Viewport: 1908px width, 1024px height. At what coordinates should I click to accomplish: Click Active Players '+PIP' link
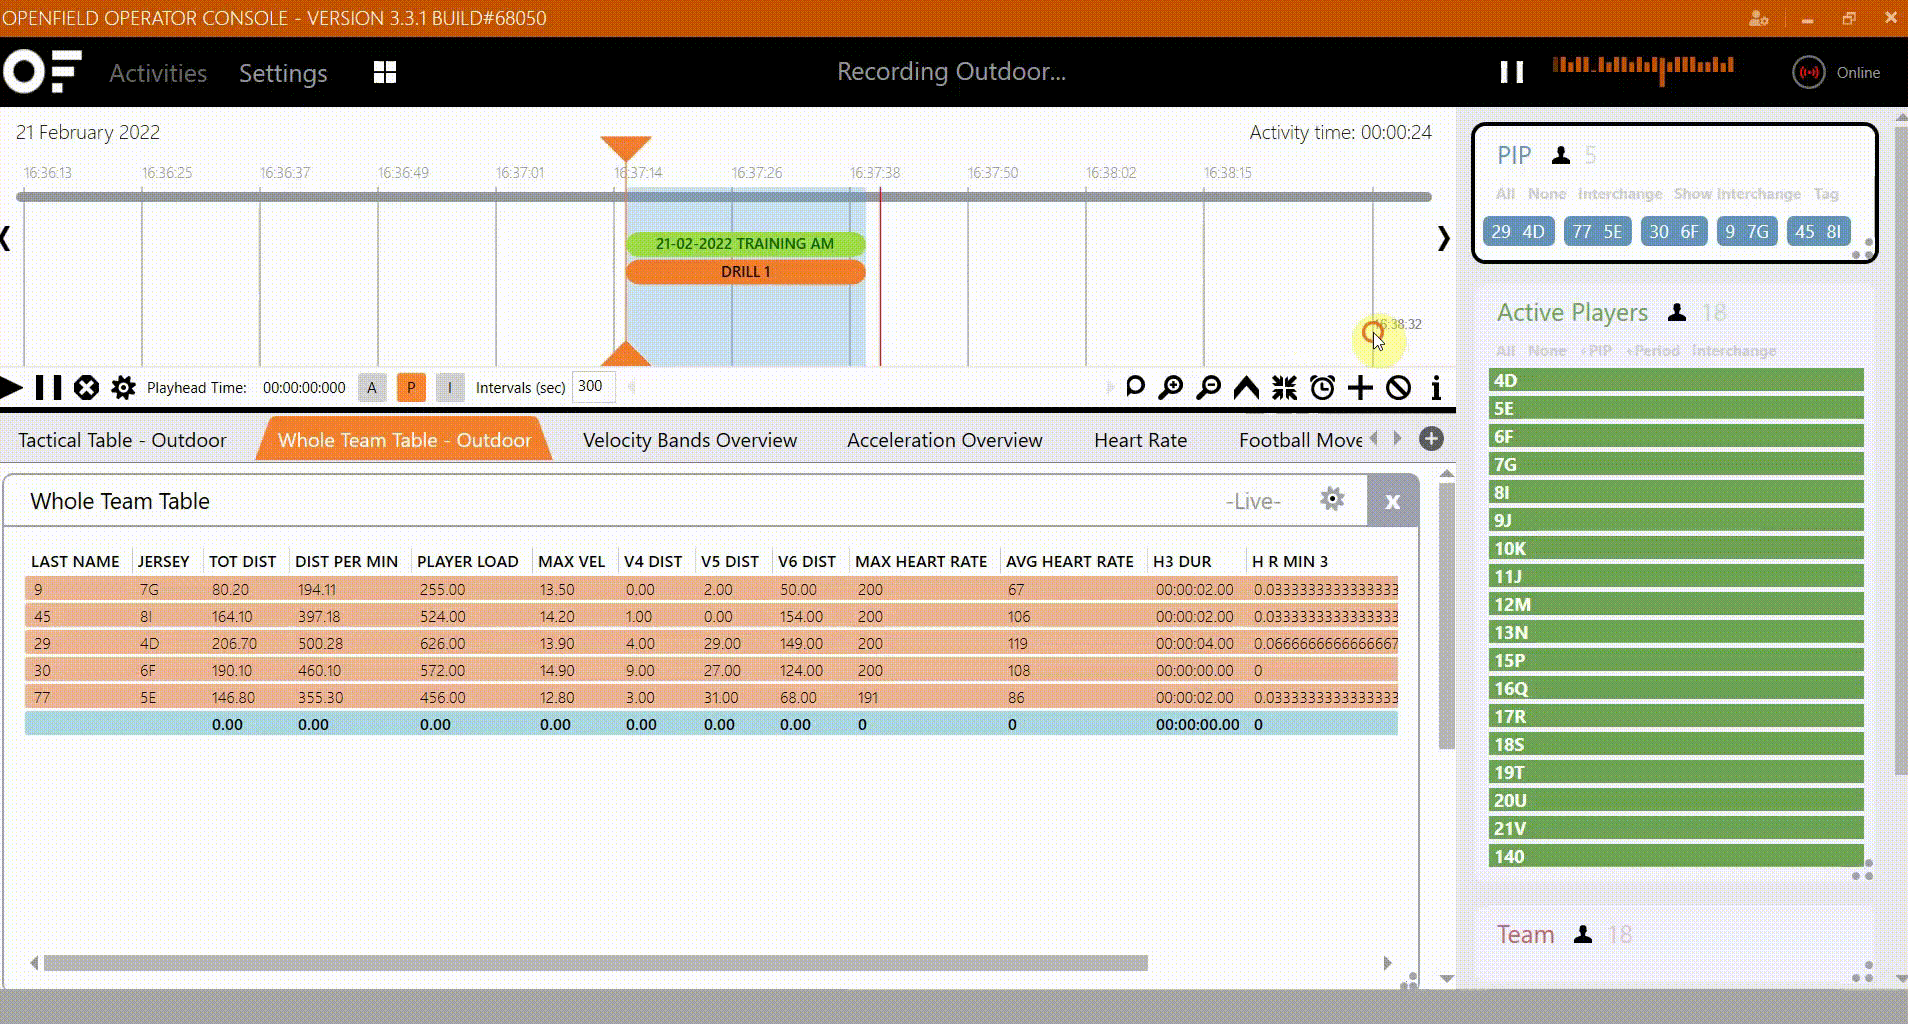1596,351
